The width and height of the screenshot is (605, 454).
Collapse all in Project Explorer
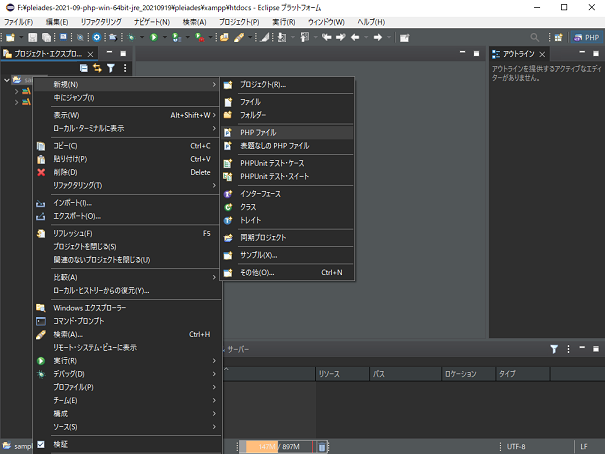tap(84, 68)
